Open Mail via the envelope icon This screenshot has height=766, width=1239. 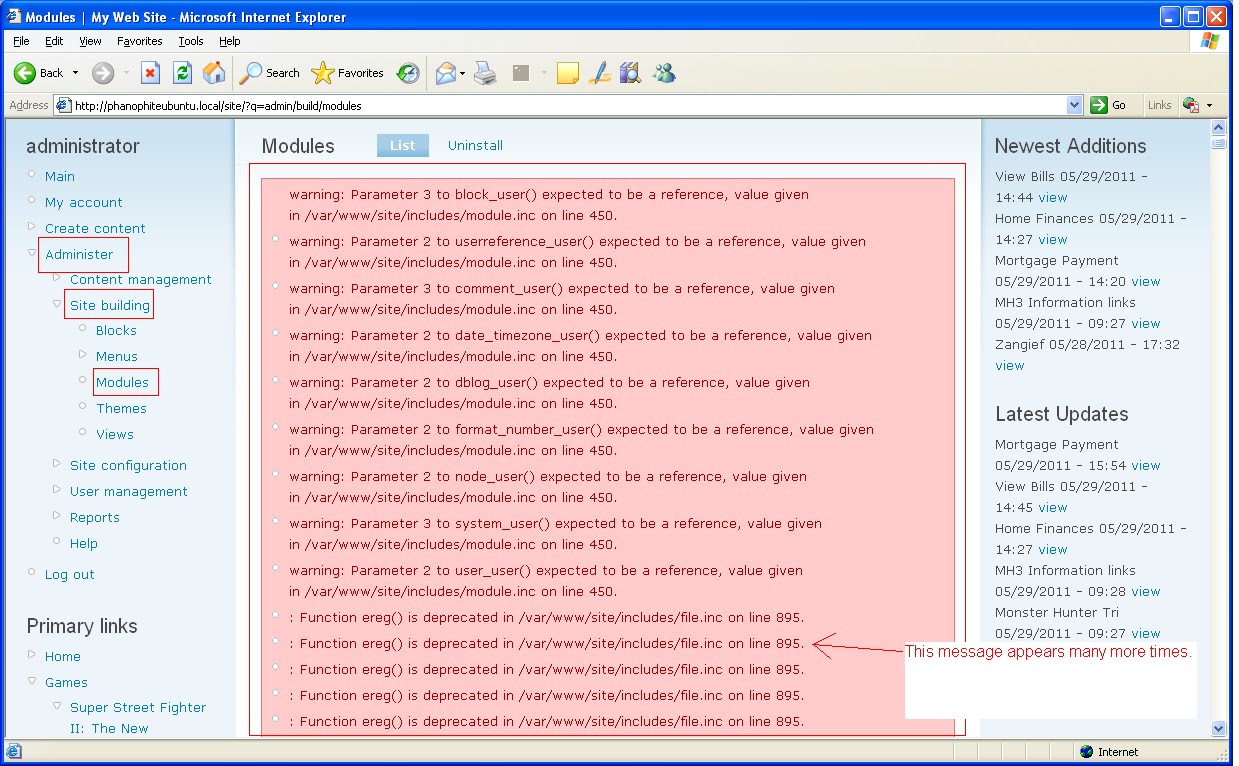pos(445,72)
